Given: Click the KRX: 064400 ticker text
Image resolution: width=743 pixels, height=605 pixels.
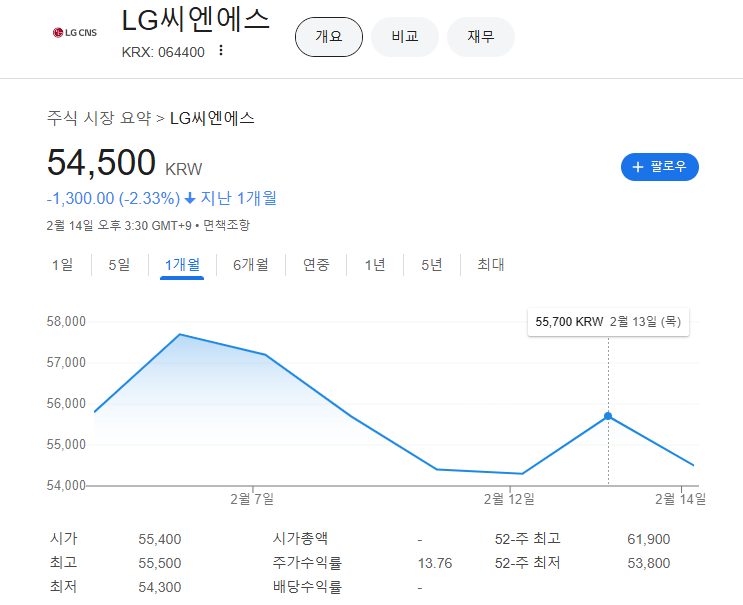Looking at the screenshot, I should 163,52.
